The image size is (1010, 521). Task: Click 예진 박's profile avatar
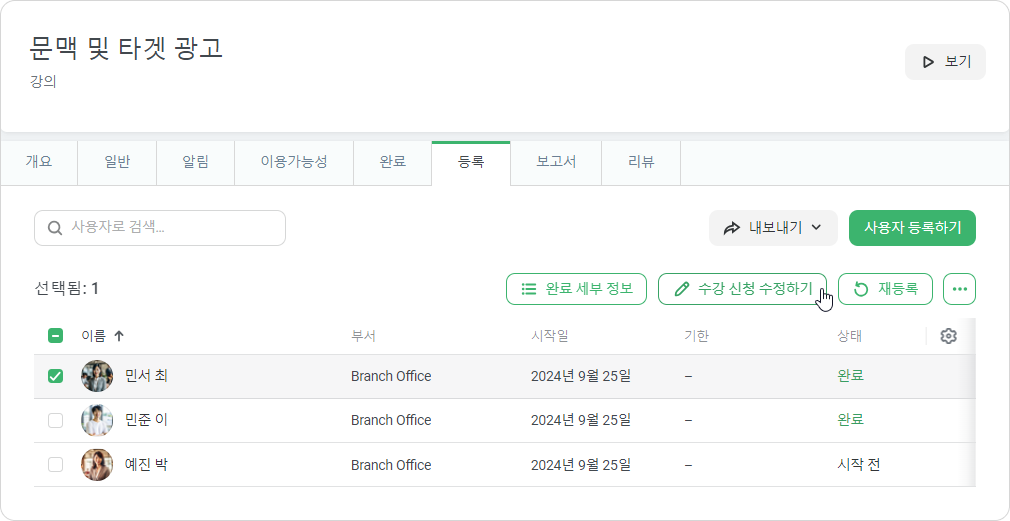click(x=97, y=465)
